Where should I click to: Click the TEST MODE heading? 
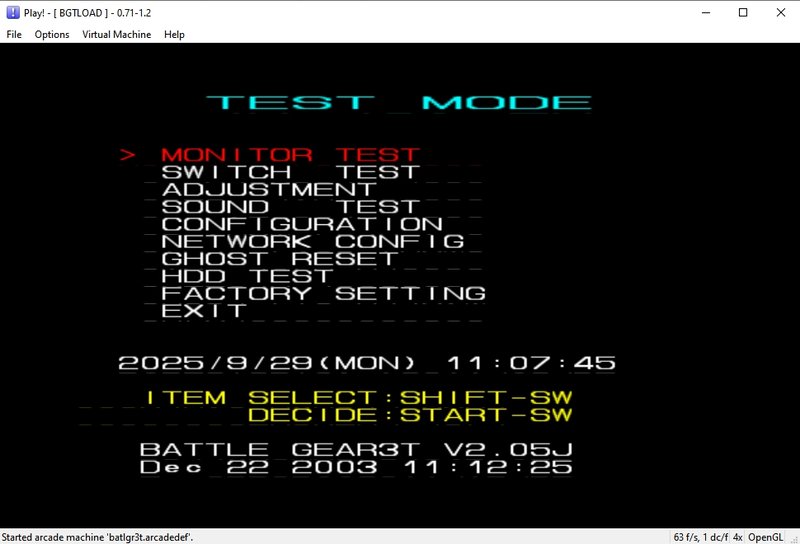pyautogui.click(x=398, y=103)
